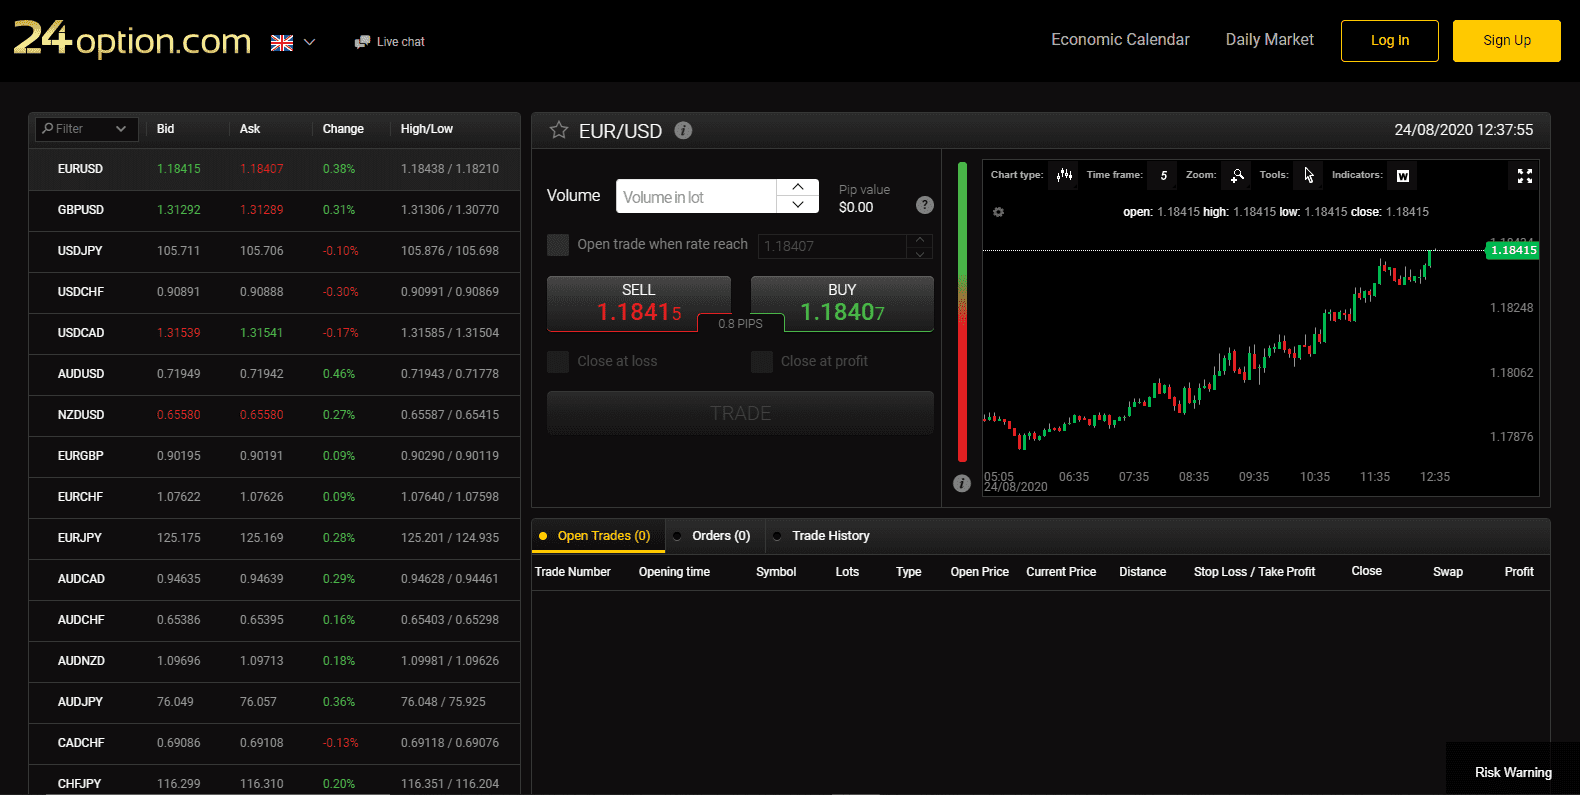Click the Sign Up button
The width and height of the screenshot is (1580, 795).
point(1507,41)
